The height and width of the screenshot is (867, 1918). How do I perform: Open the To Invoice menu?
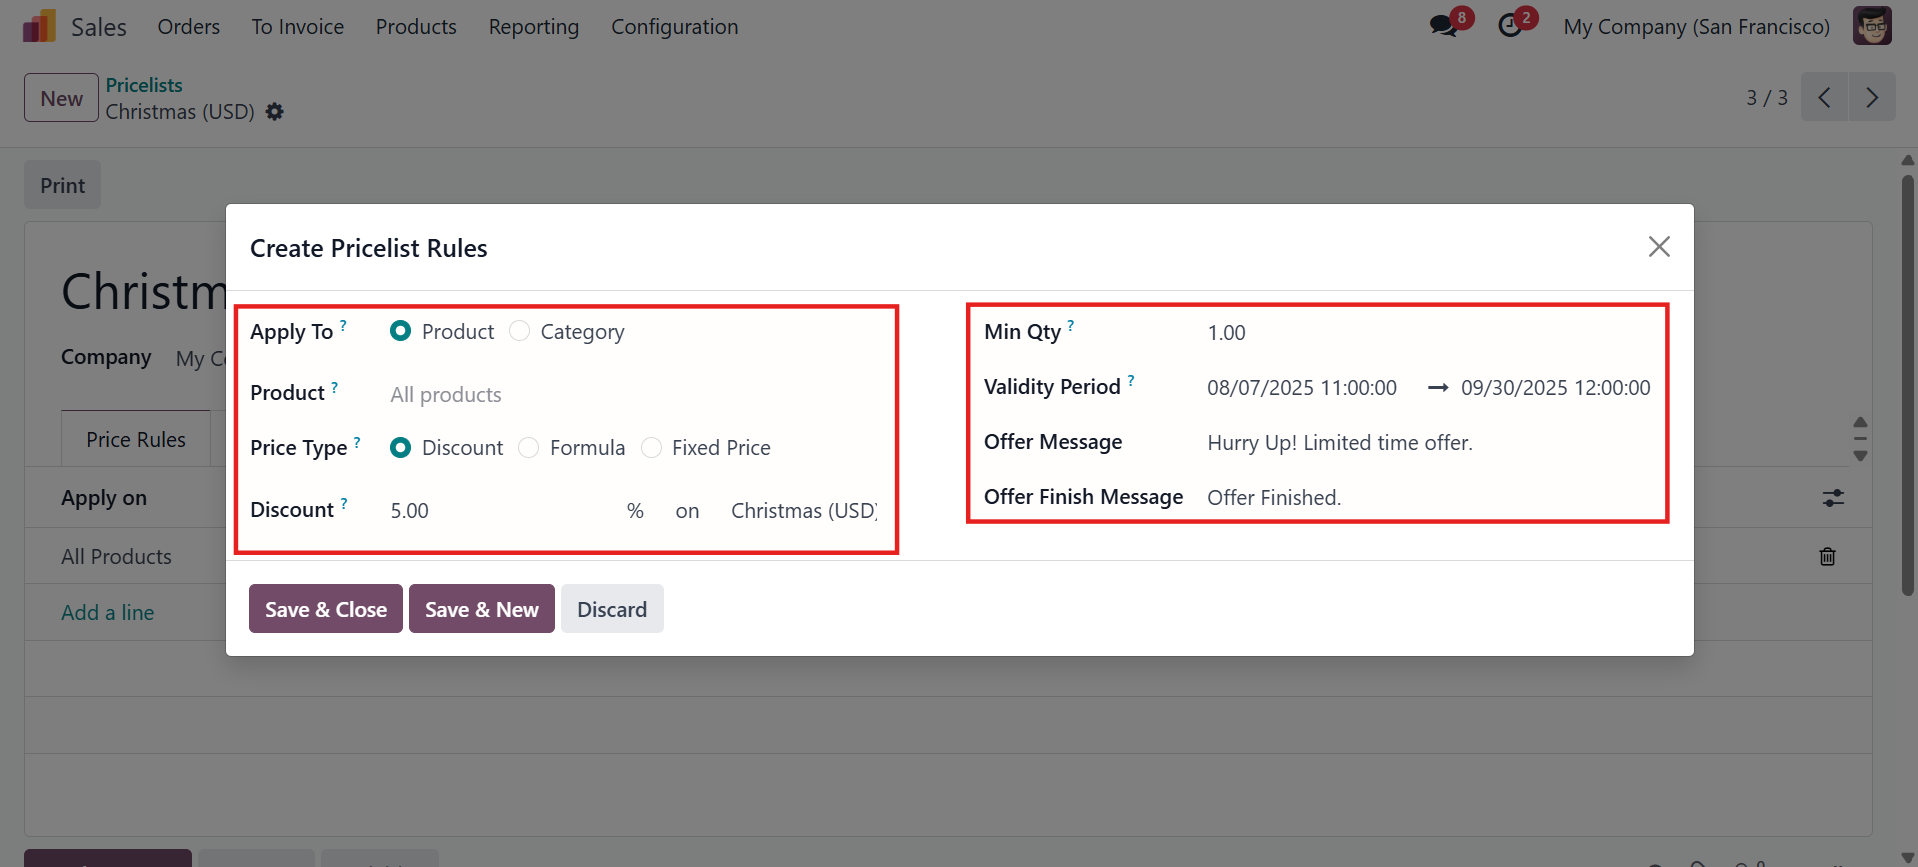click(298, 27)
